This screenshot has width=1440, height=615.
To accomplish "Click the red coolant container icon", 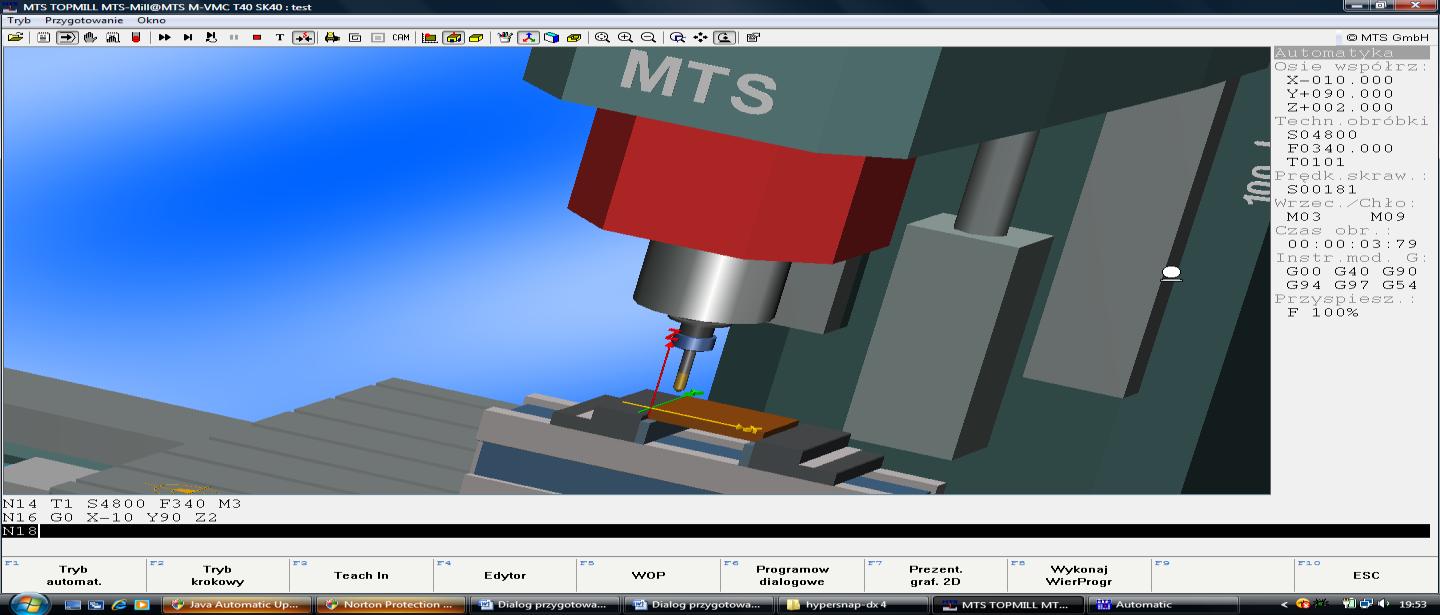I will (136, 37).
